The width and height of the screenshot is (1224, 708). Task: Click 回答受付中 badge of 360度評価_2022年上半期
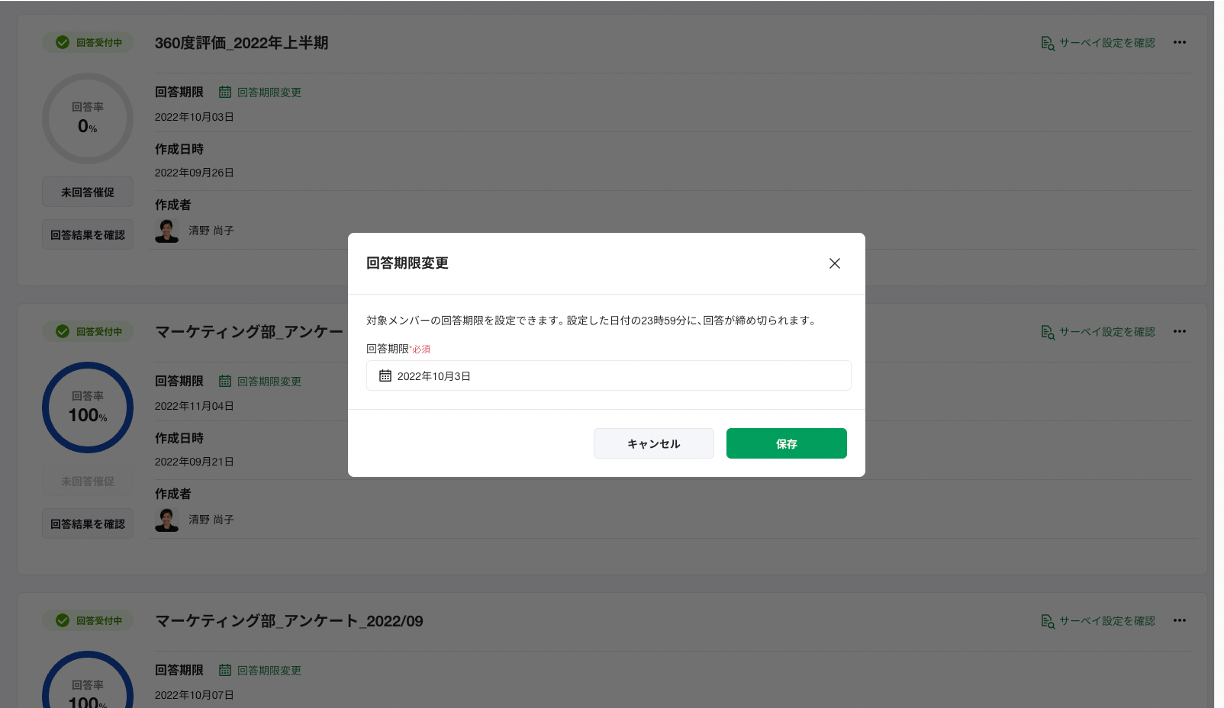tap(87, 43)
